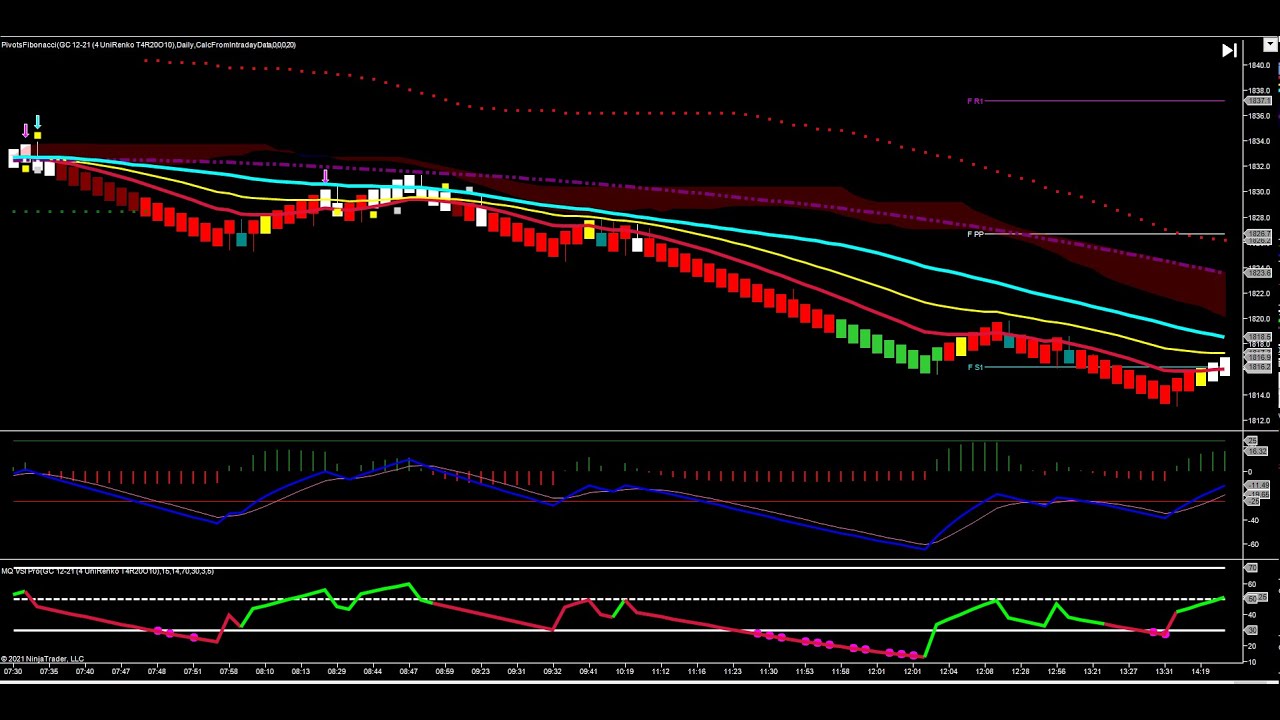This screenshot has height=720, width=1280.
Task: Click the 1816.2 price level tag
Action: tap(1258, 365)
